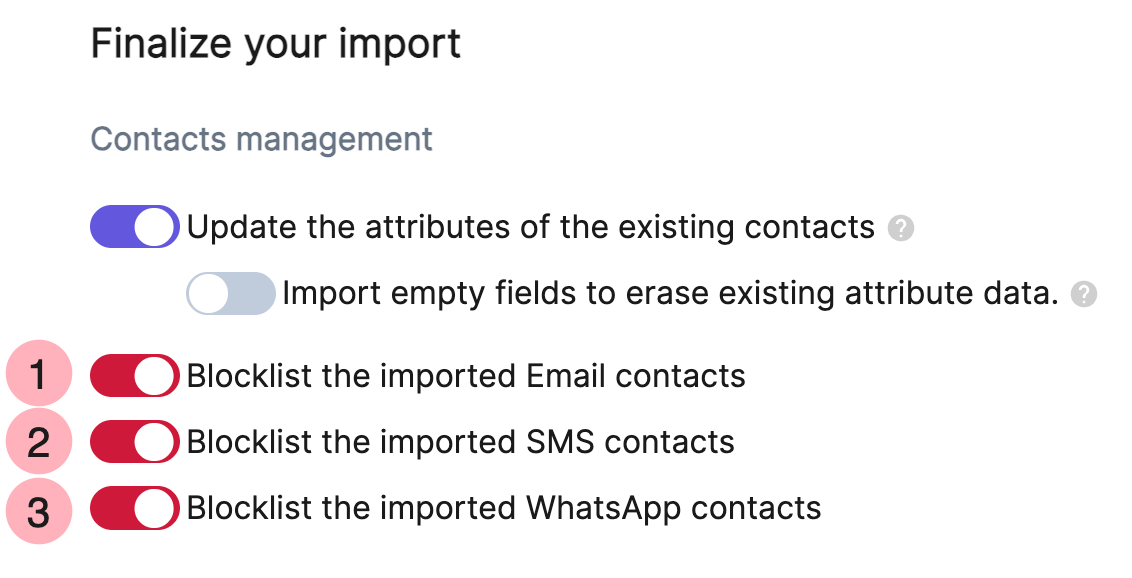This screenshot has height=578, width=1132.
Task: Click the white knob on the Email blocklist toggle
Action: pos(155,375)
